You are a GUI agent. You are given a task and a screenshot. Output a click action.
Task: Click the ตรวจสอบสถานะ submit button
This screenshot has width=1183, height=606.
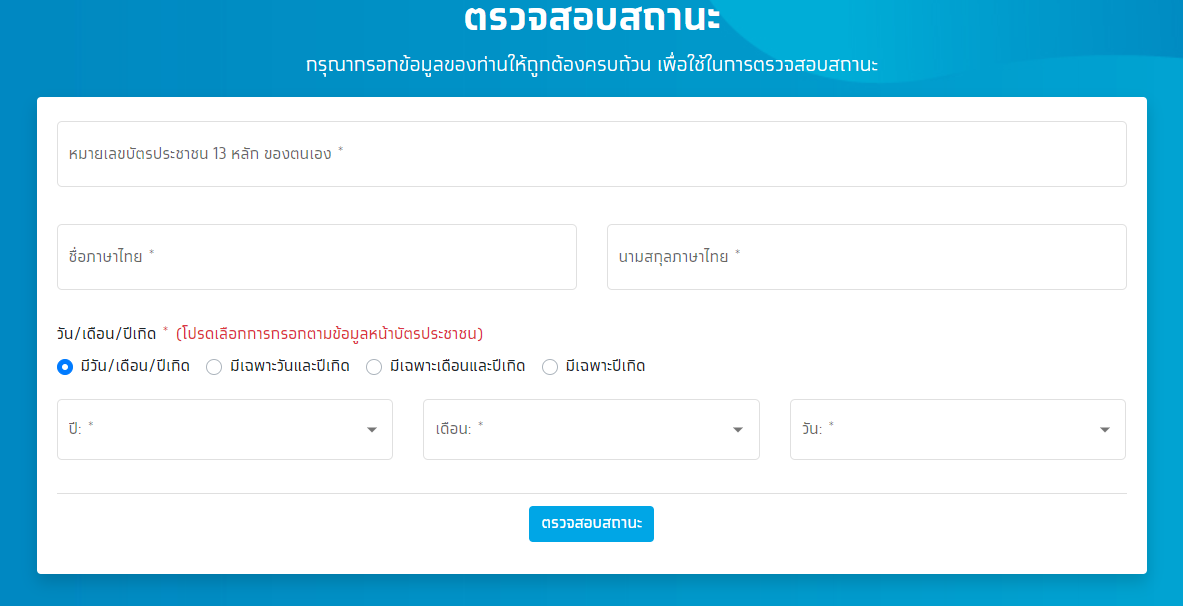[592, 524]
